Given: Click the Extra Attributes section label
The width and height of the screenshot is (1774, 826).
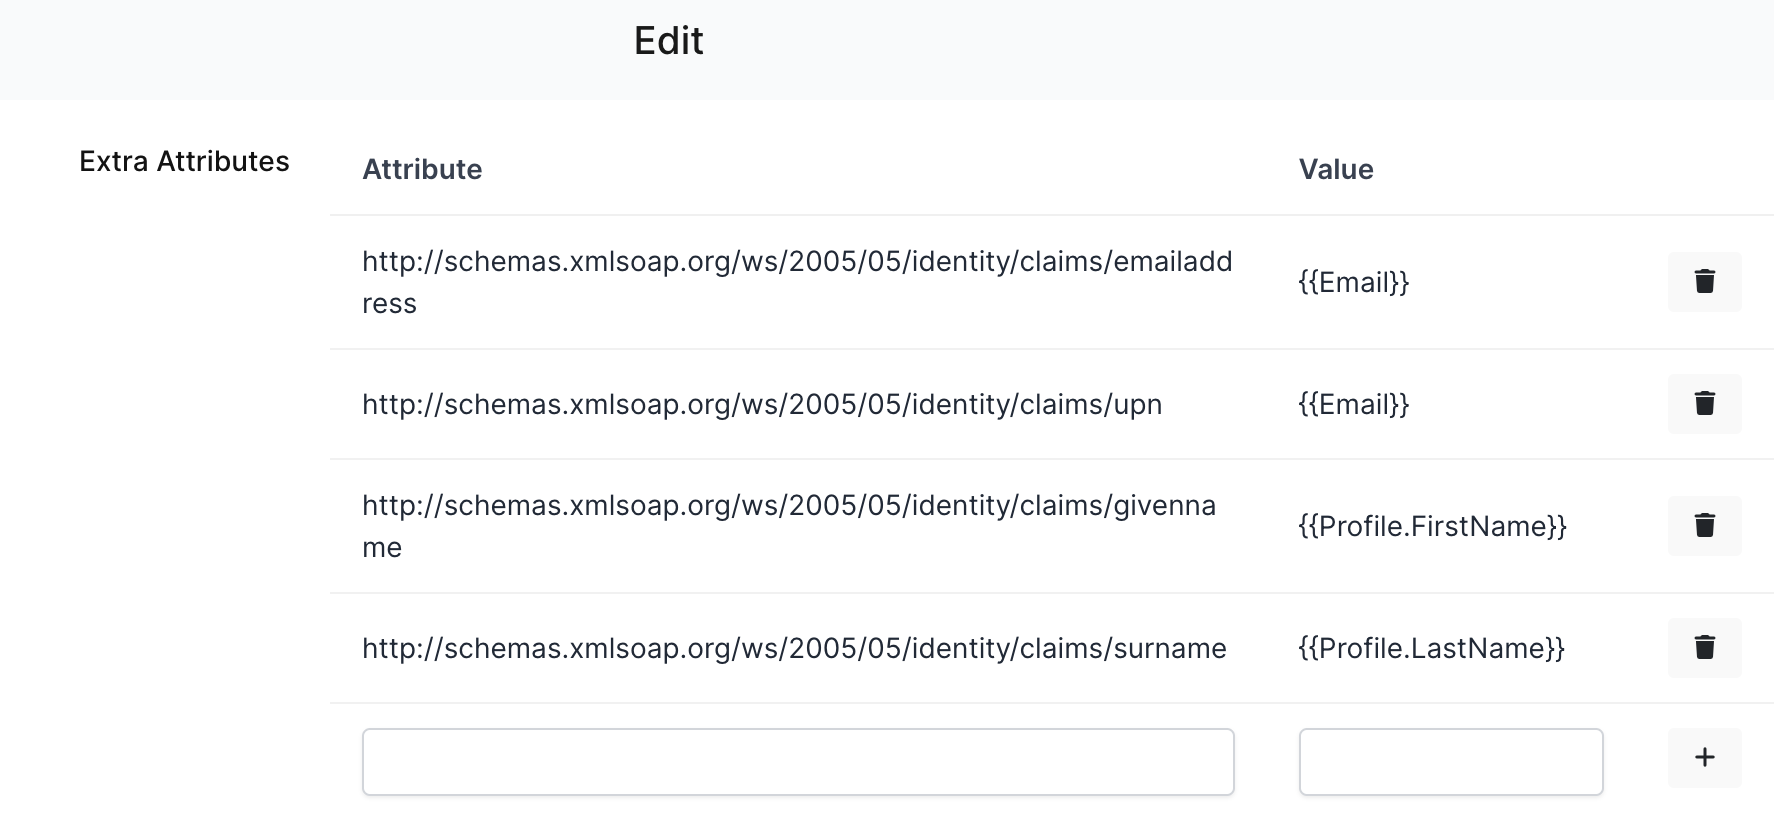Looking at the screenshot, I should point(184,161).
